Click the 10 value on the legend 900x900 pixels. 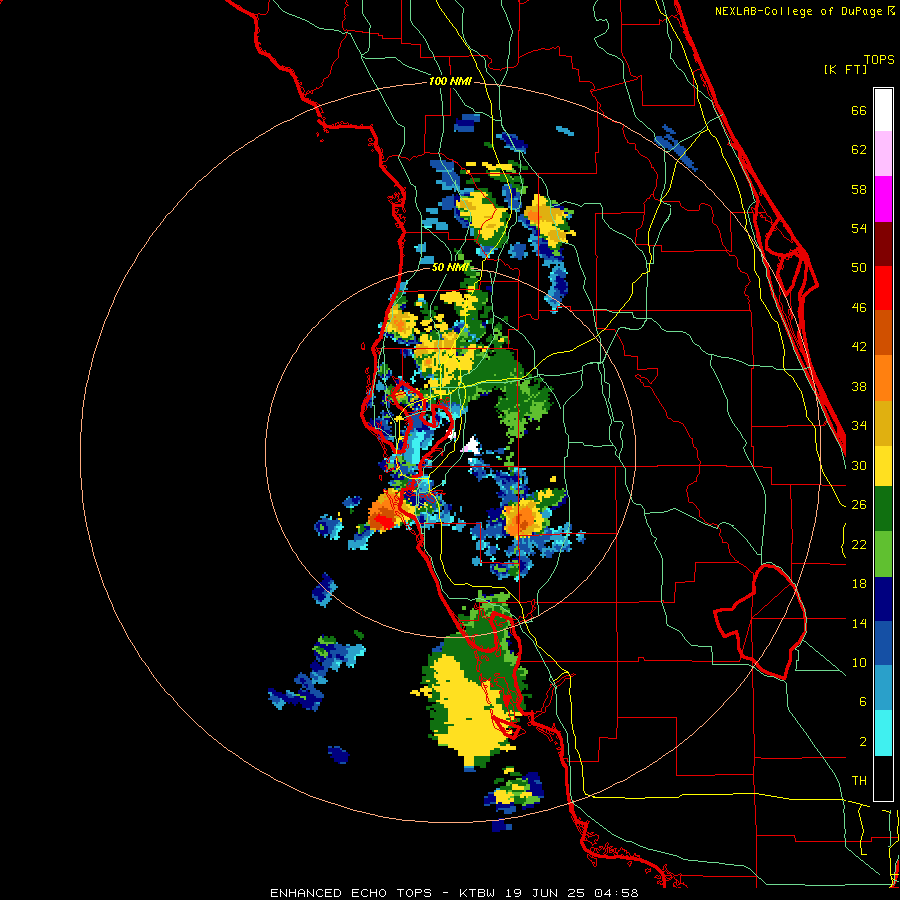[859, 663]
